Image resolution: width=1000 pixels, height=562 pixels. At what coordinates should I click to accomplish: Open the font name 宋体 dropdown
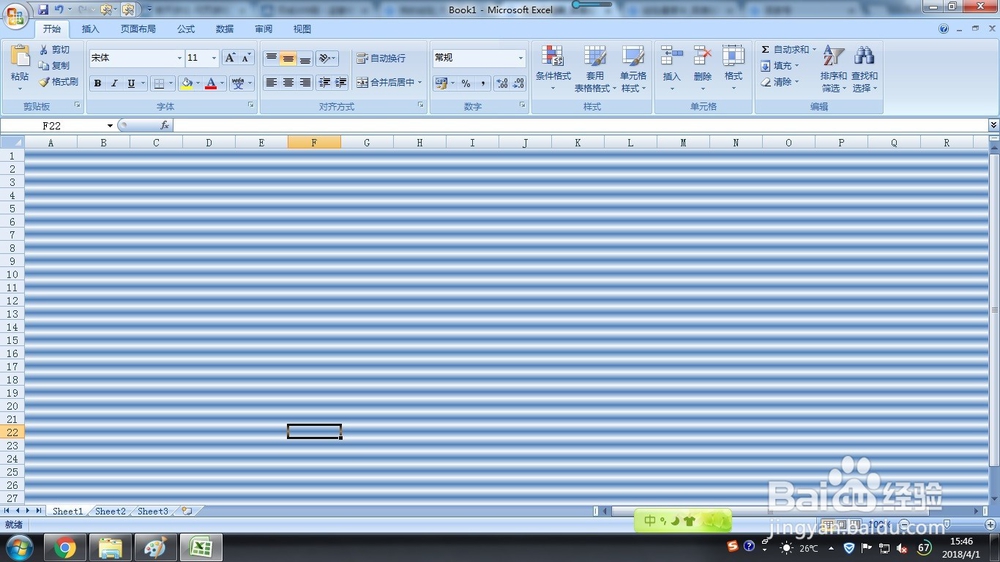tap(179, 58)
